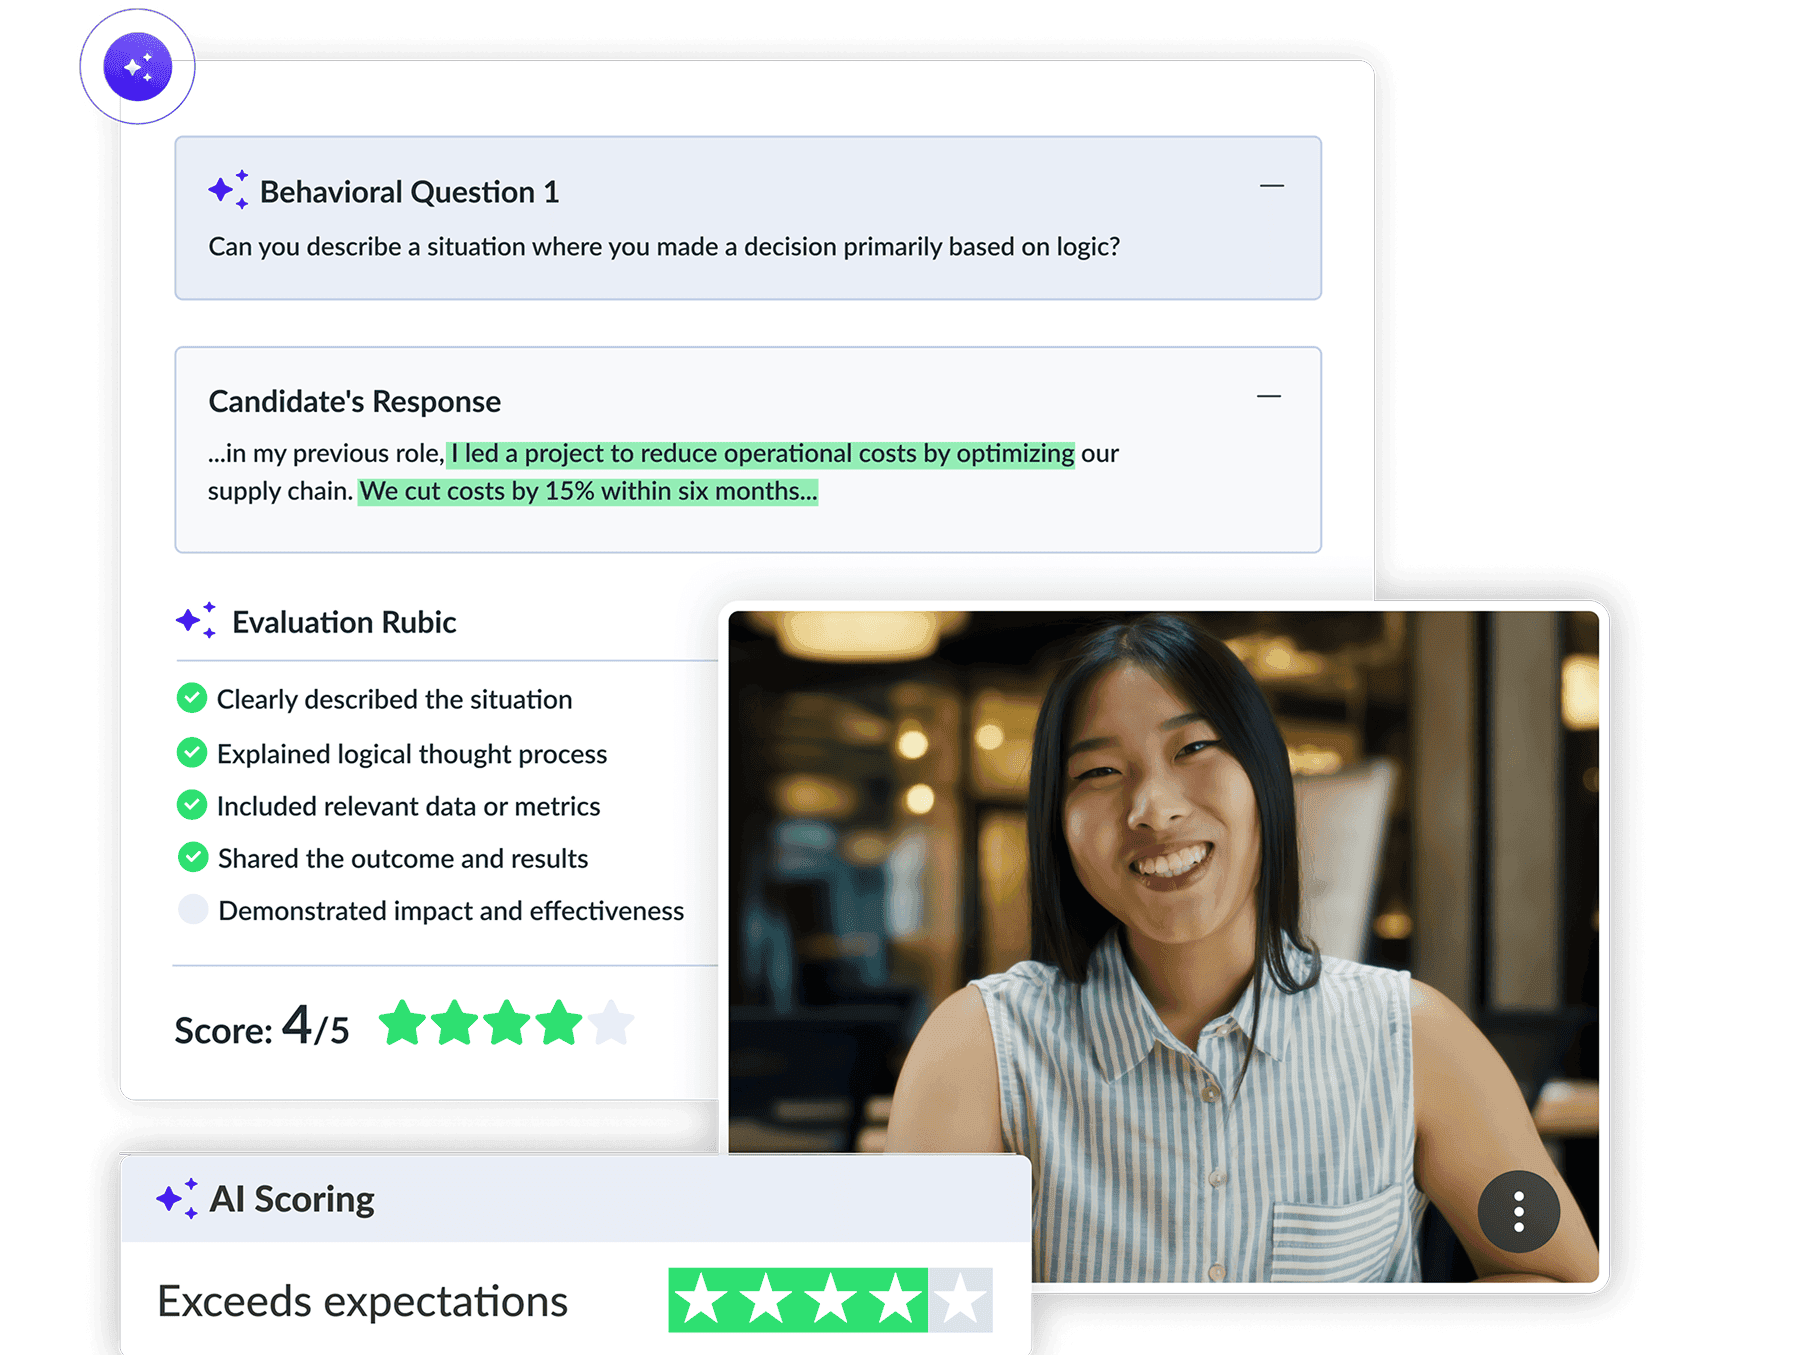Click the question text about logic decision

[664, 247]
